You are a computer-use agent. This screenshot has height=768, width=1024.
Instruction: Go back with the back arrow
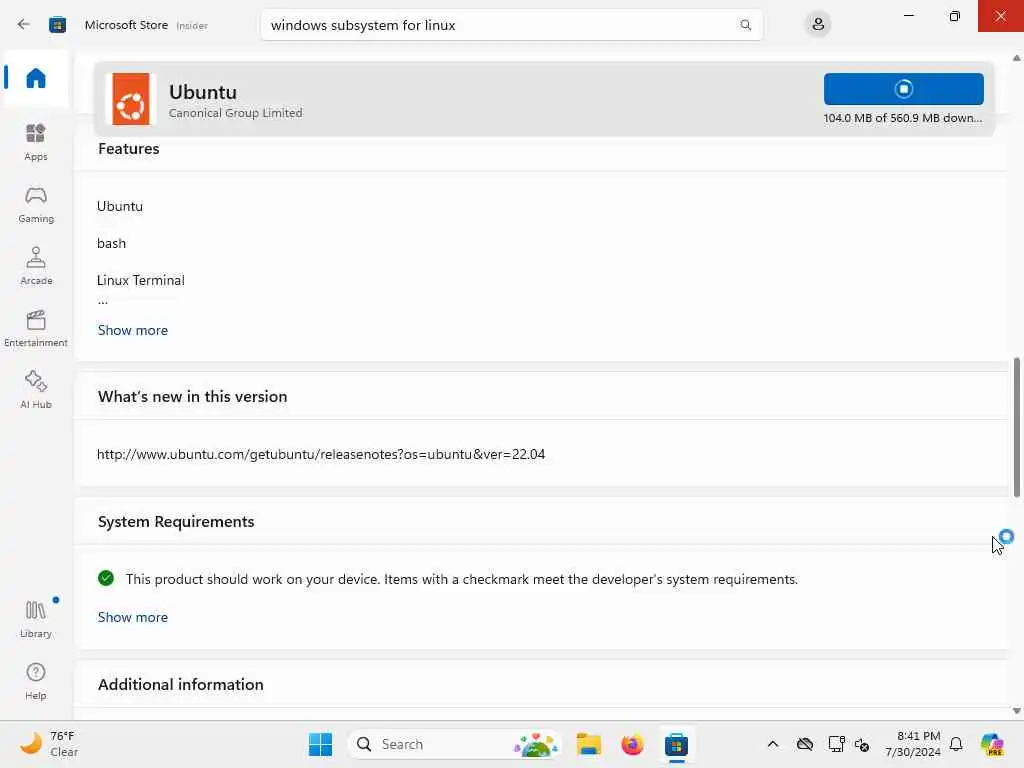24,25
